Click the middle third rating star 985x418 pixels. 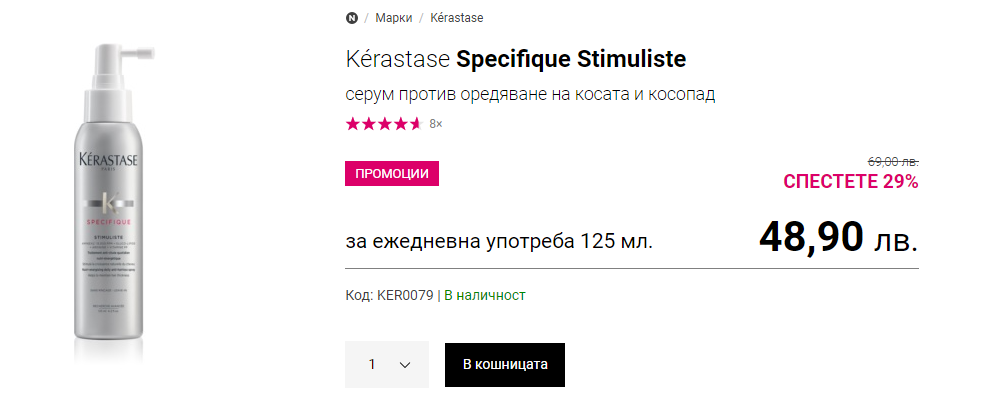384,124
